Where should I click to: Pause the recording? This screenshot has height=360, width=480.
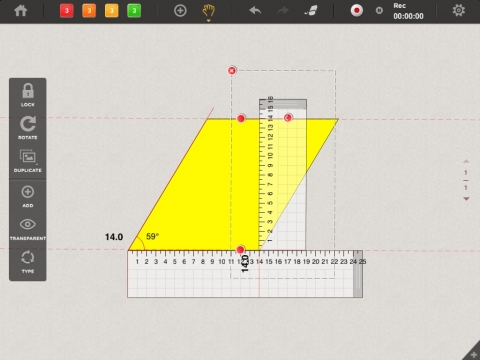click(379, 11)
